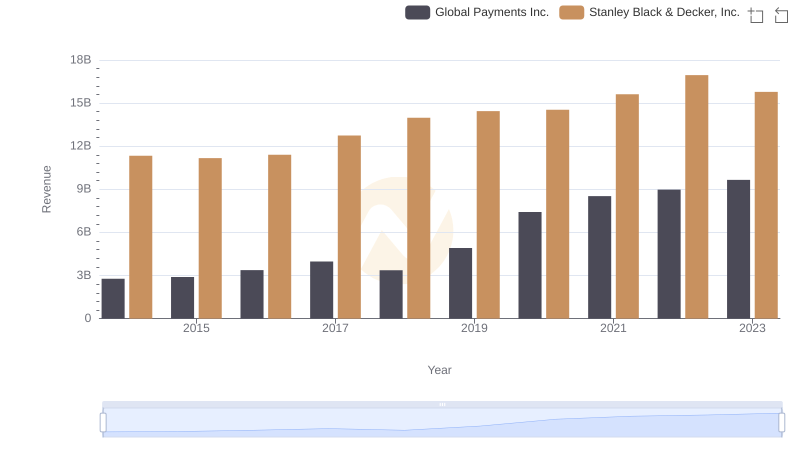
Task: Click the 0 y-axis label
Action: pyautogui.click(x=88, y=318)
